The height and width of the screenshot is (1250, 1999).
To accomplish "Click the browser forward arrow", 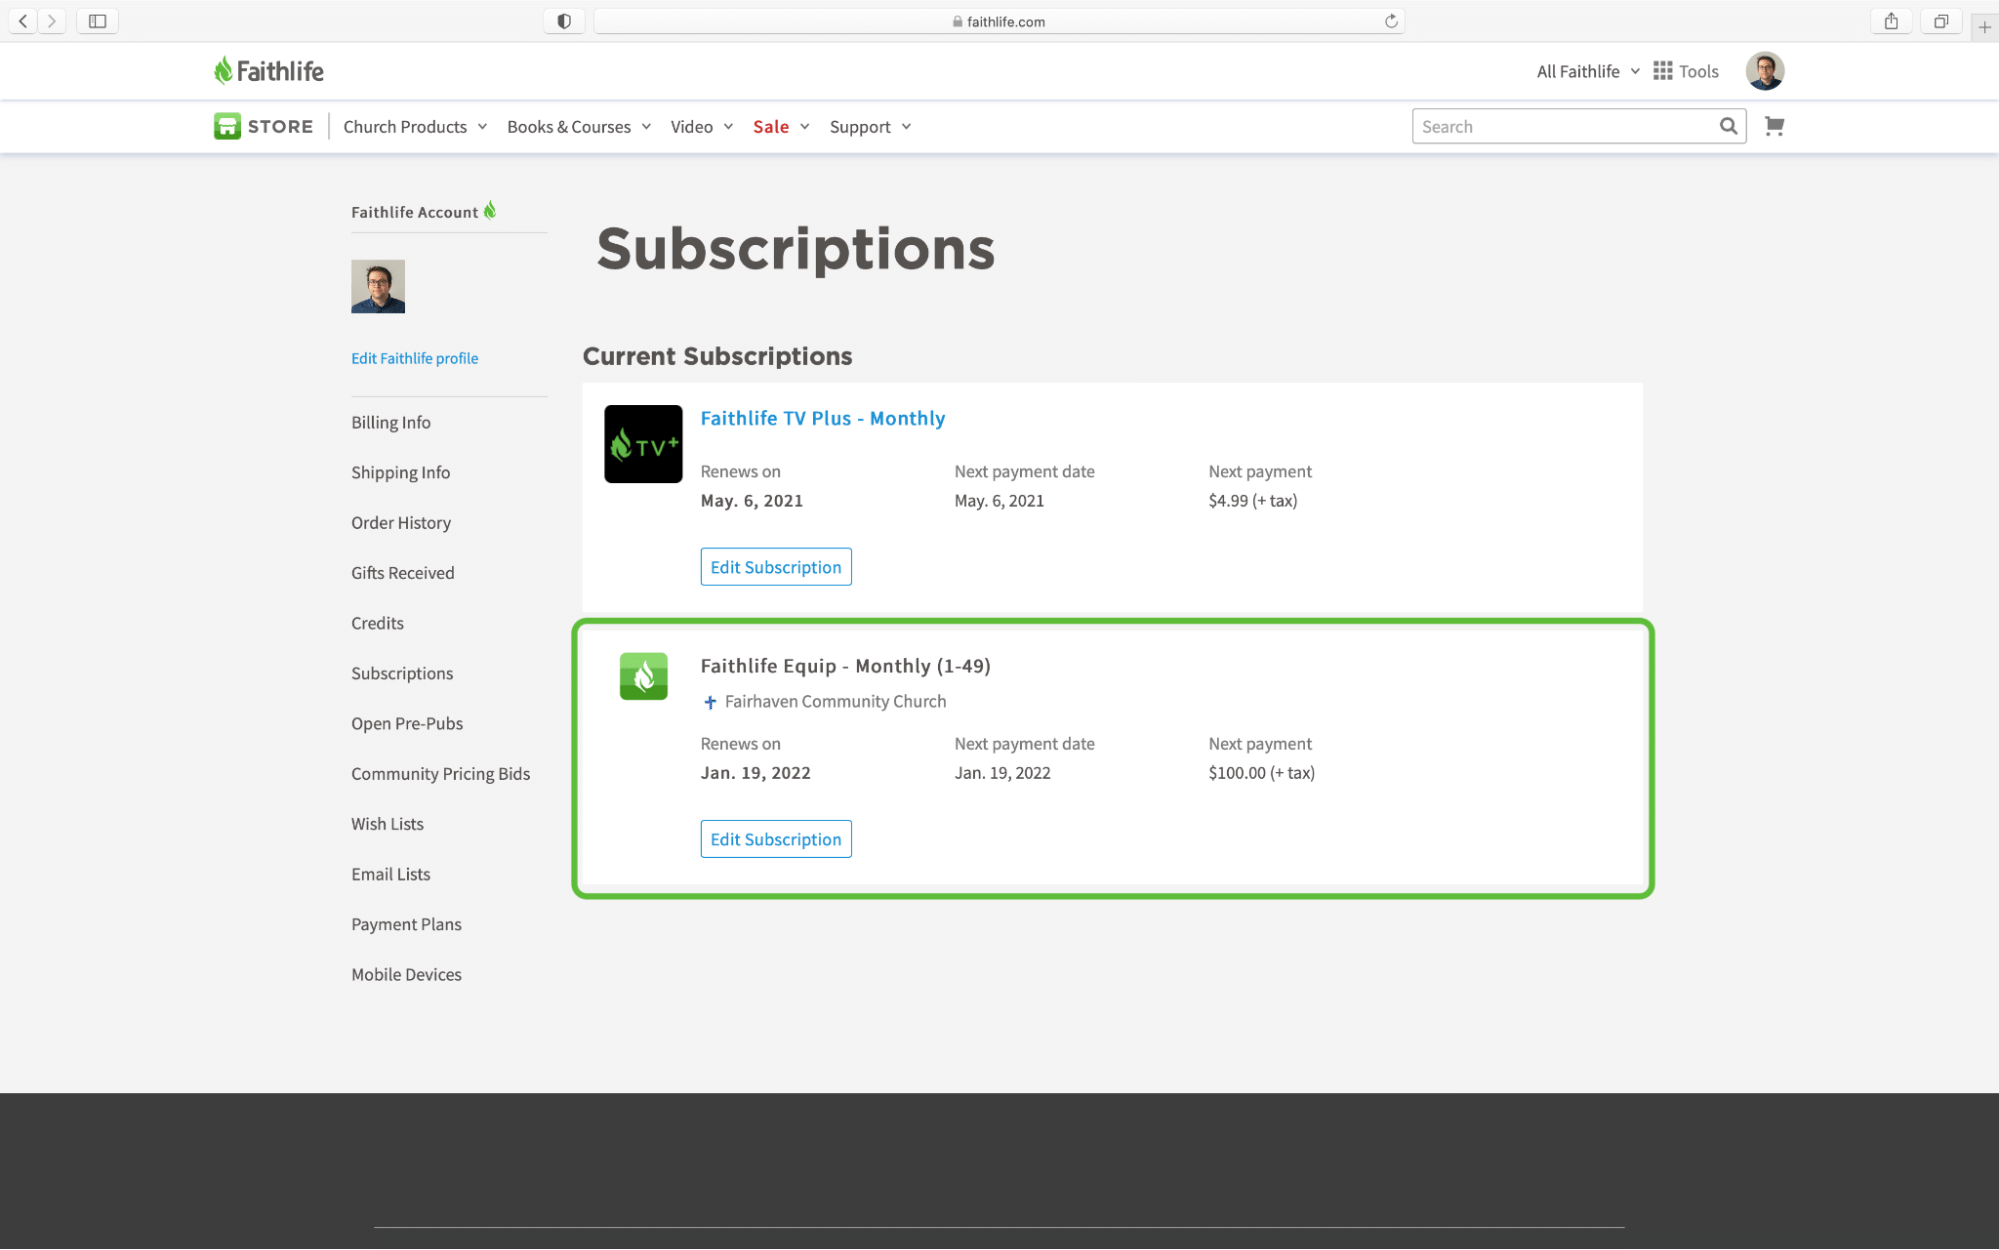I will pyautogui.click(x=52, y=21).
